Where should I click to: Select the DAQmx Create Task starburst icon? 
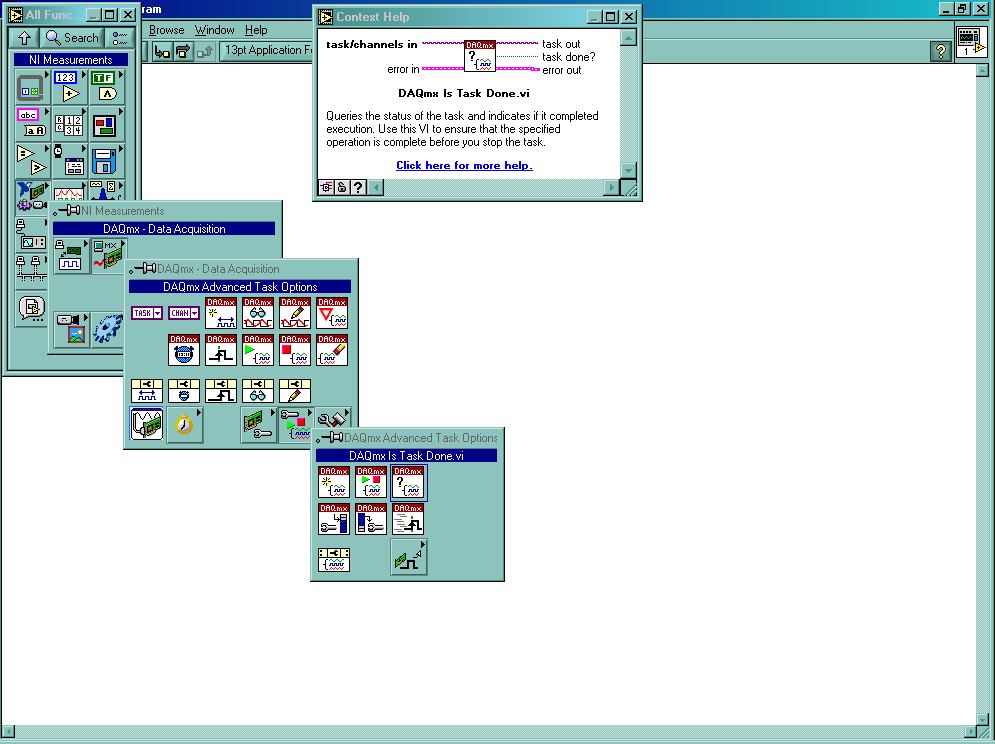(334, 482)
